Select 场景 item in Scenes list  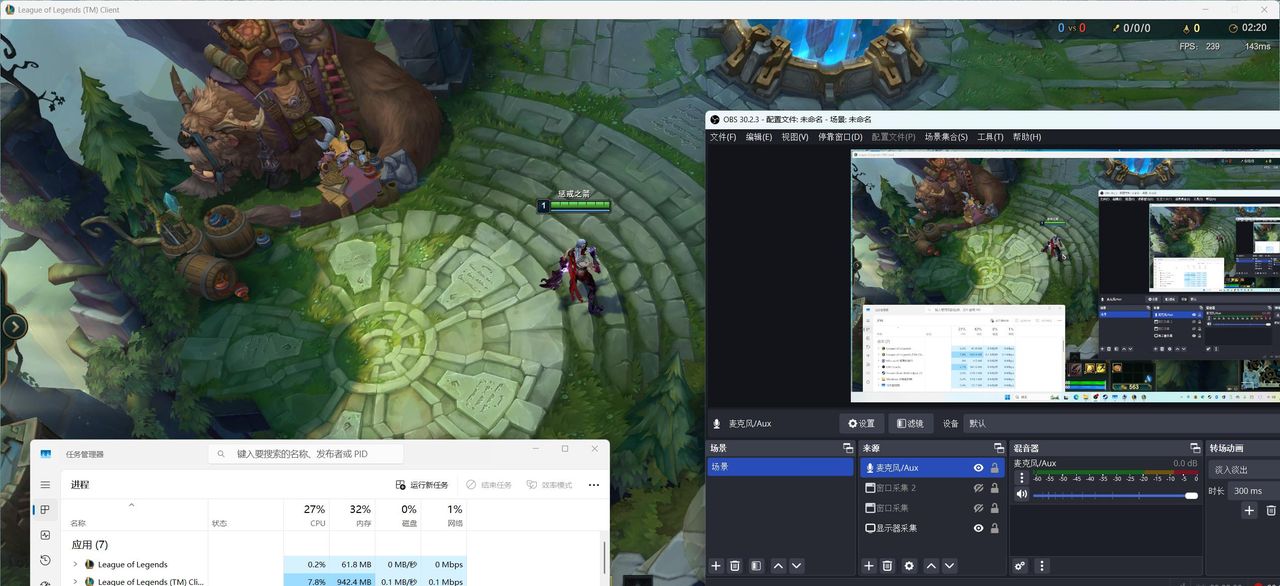coord(780,467)
